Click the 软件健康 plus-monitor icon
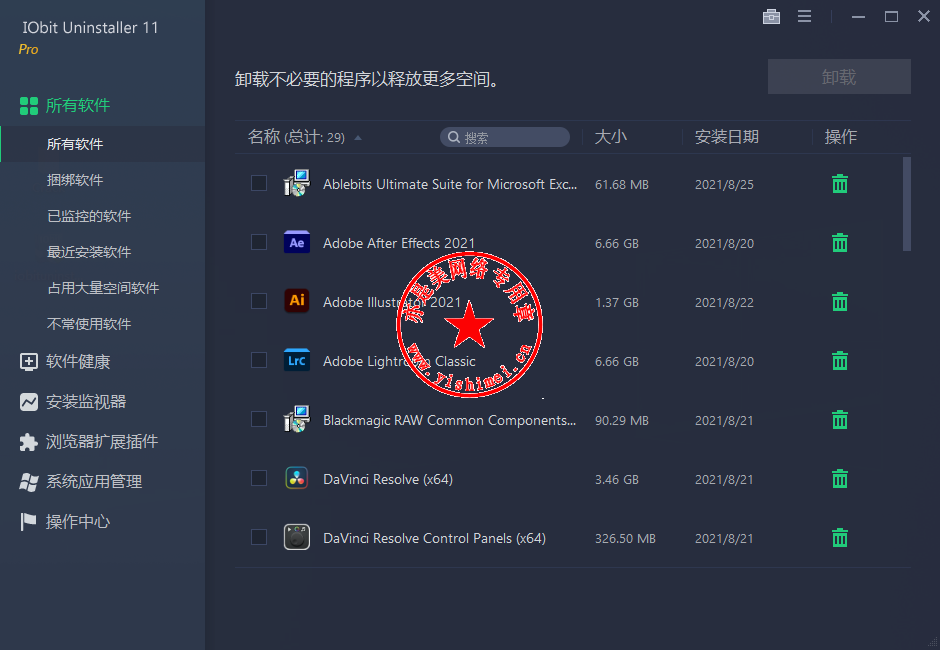 [x=29, y=362]
